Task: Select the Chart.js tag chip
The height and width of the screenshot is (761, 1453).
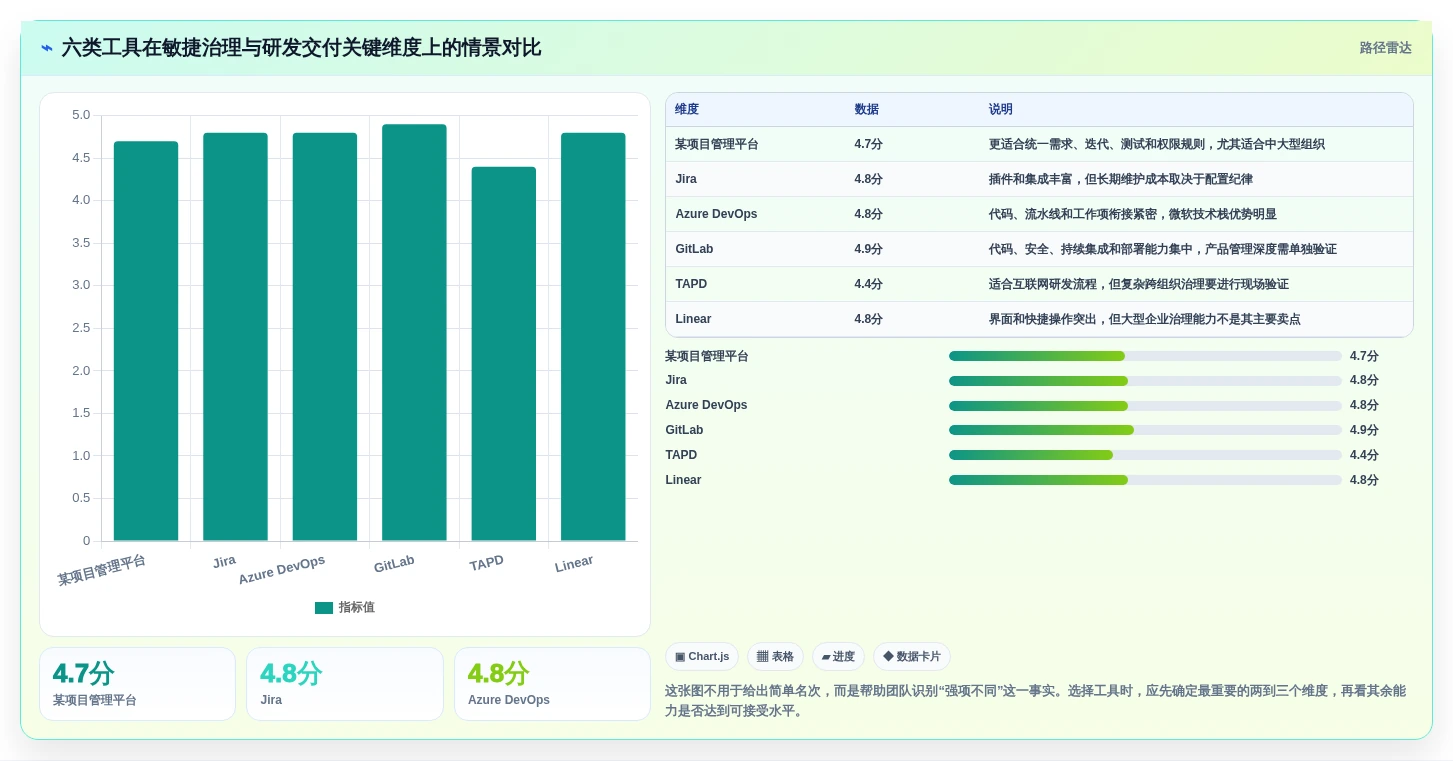Action: (702, 657)
